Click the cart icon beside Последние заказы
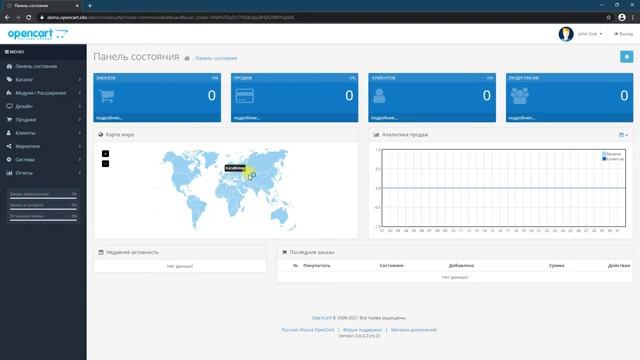The height and width of the screenshot is (360, 640). (x=284, y=252)
